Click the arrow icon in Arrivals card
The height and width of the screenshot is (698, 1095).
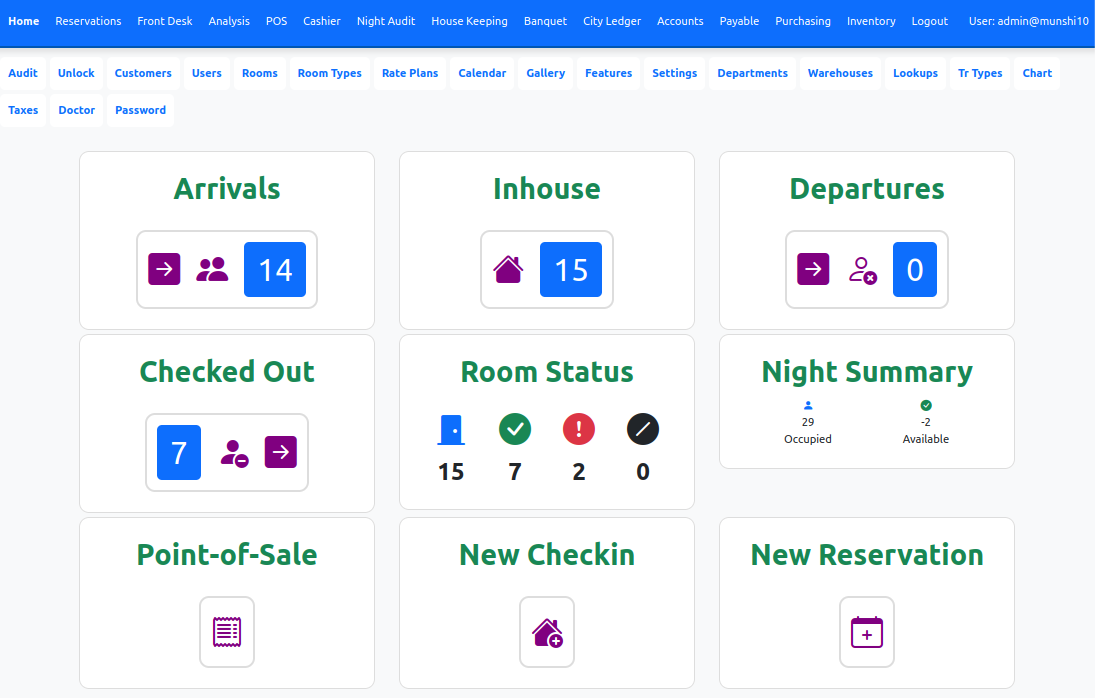[164, 269]
